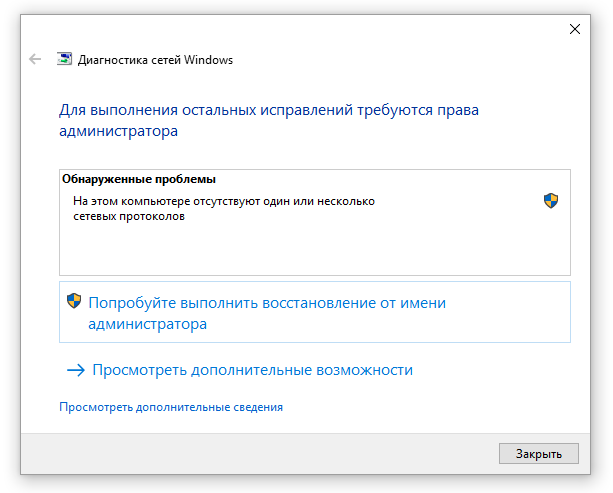The image size is (613, 493).
Task: Select "Попробуйте выполнить восстановление от имени" option
Action: (x=267, y=303)
